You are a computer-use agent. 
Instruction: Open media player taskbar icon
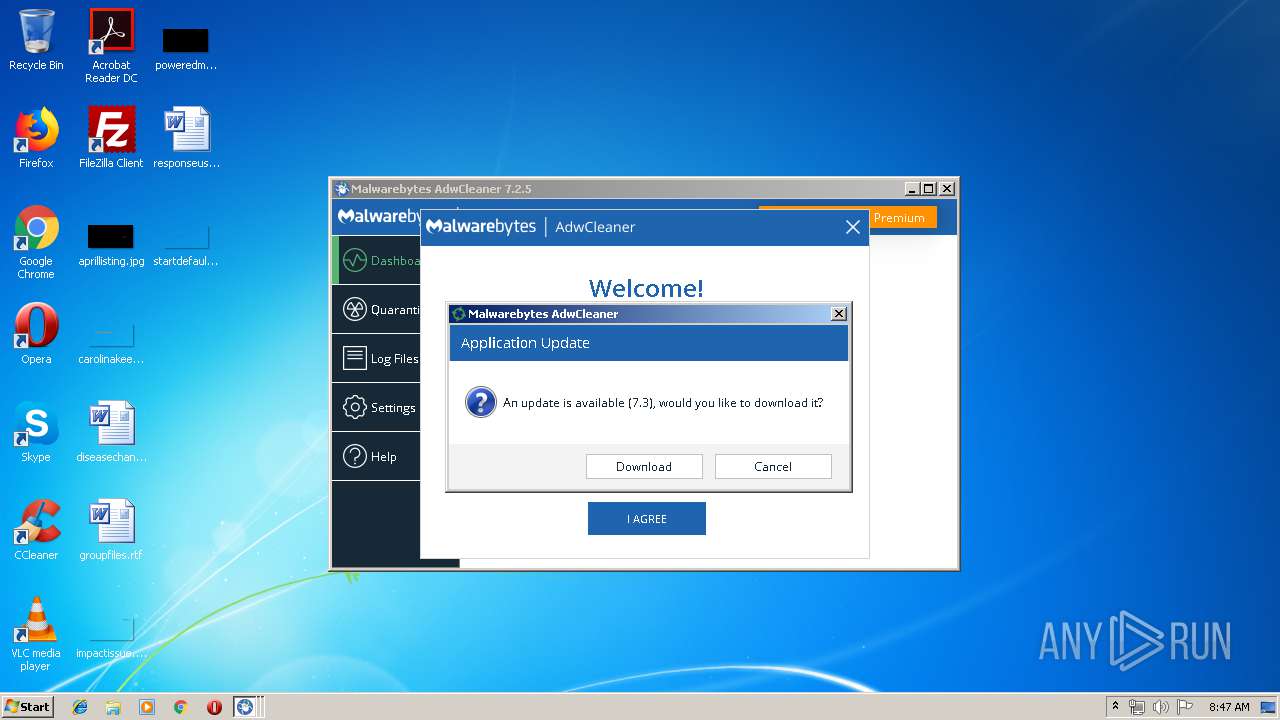coord(147,707)
